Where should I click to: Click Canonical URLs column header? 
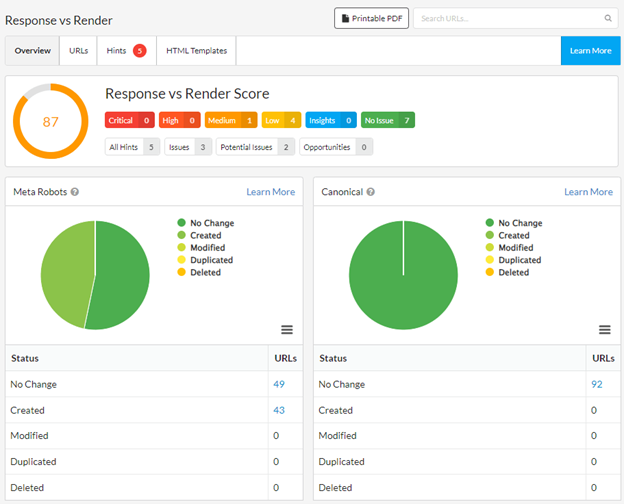point(603,358)
